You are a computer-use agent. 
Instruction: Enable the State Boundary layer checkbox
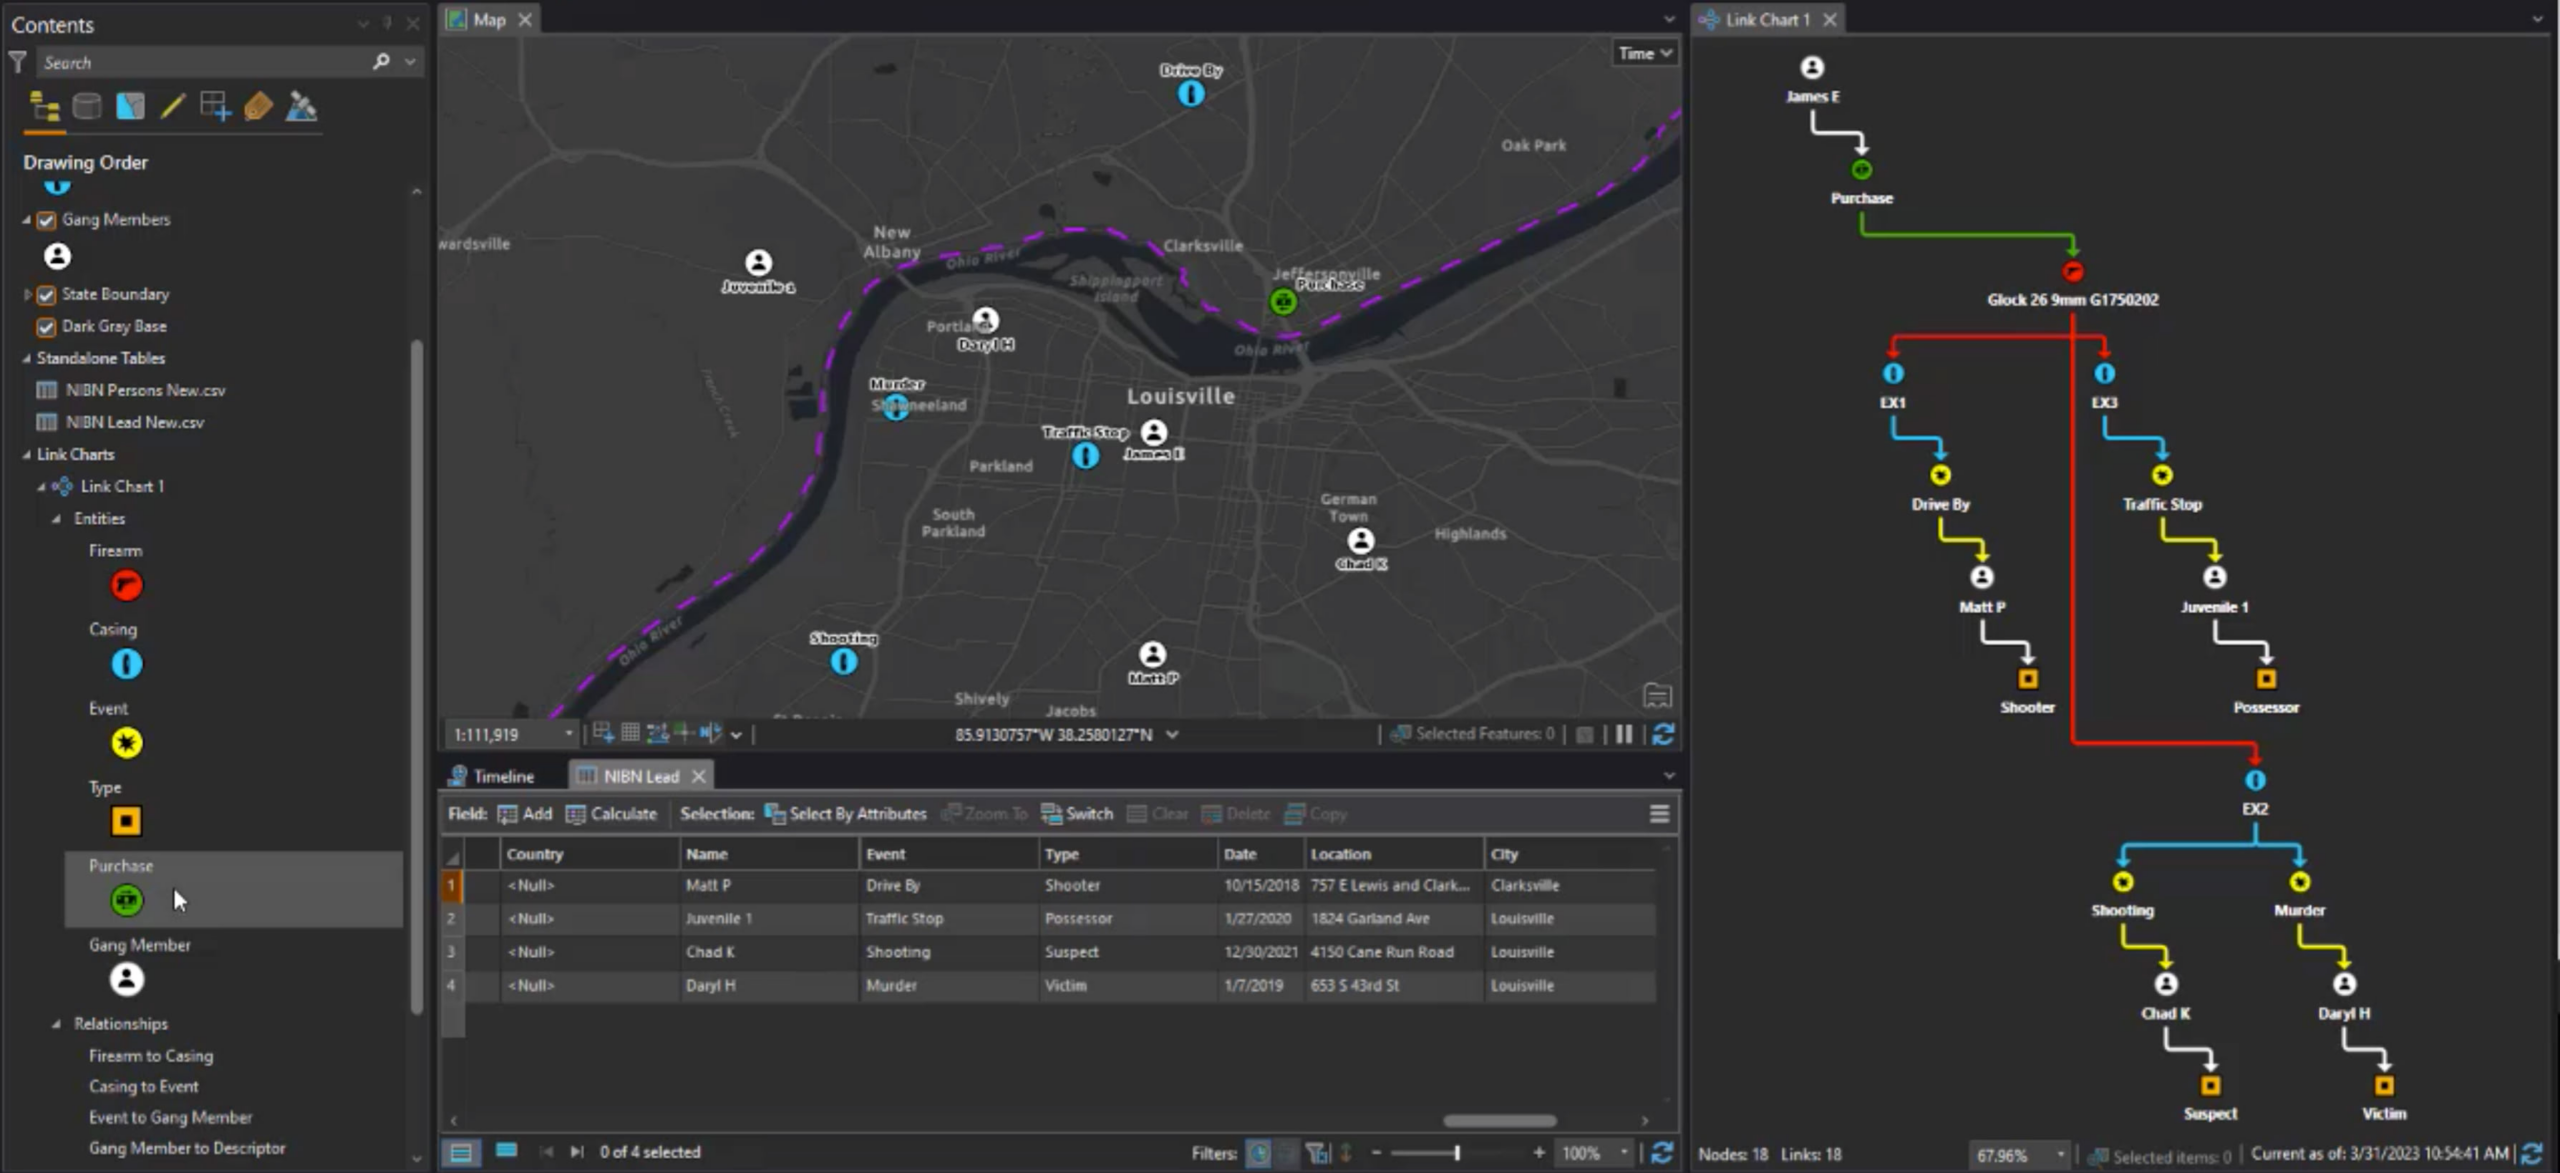pos(46,294)
